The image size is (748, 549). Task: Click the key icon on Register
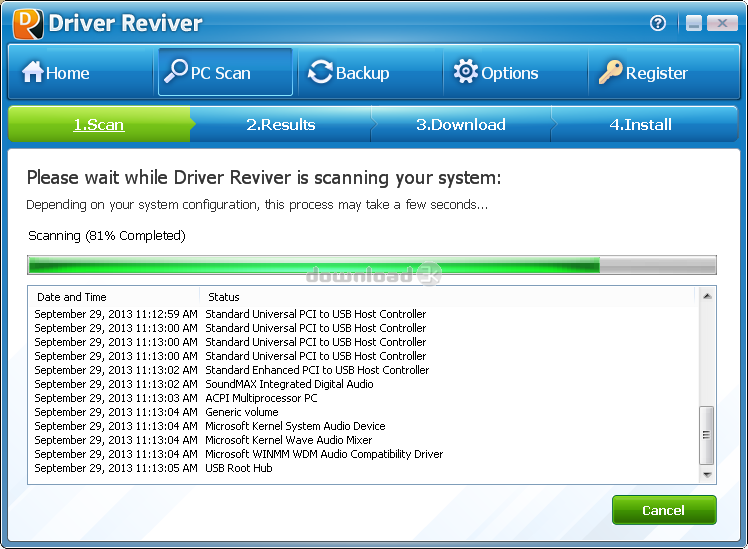(611, 72)
